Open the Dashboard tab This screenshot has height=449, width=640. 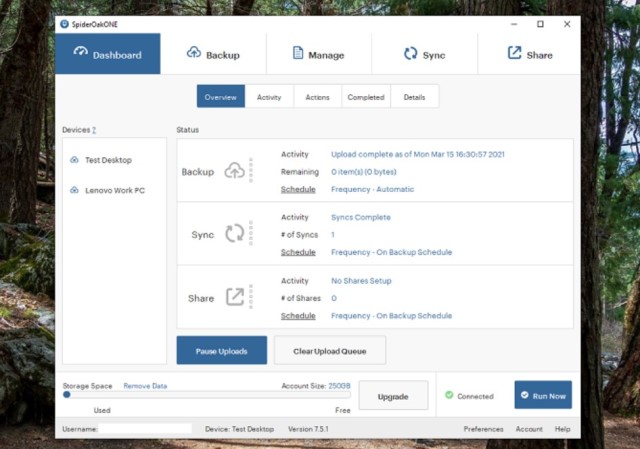click(108, 54)
